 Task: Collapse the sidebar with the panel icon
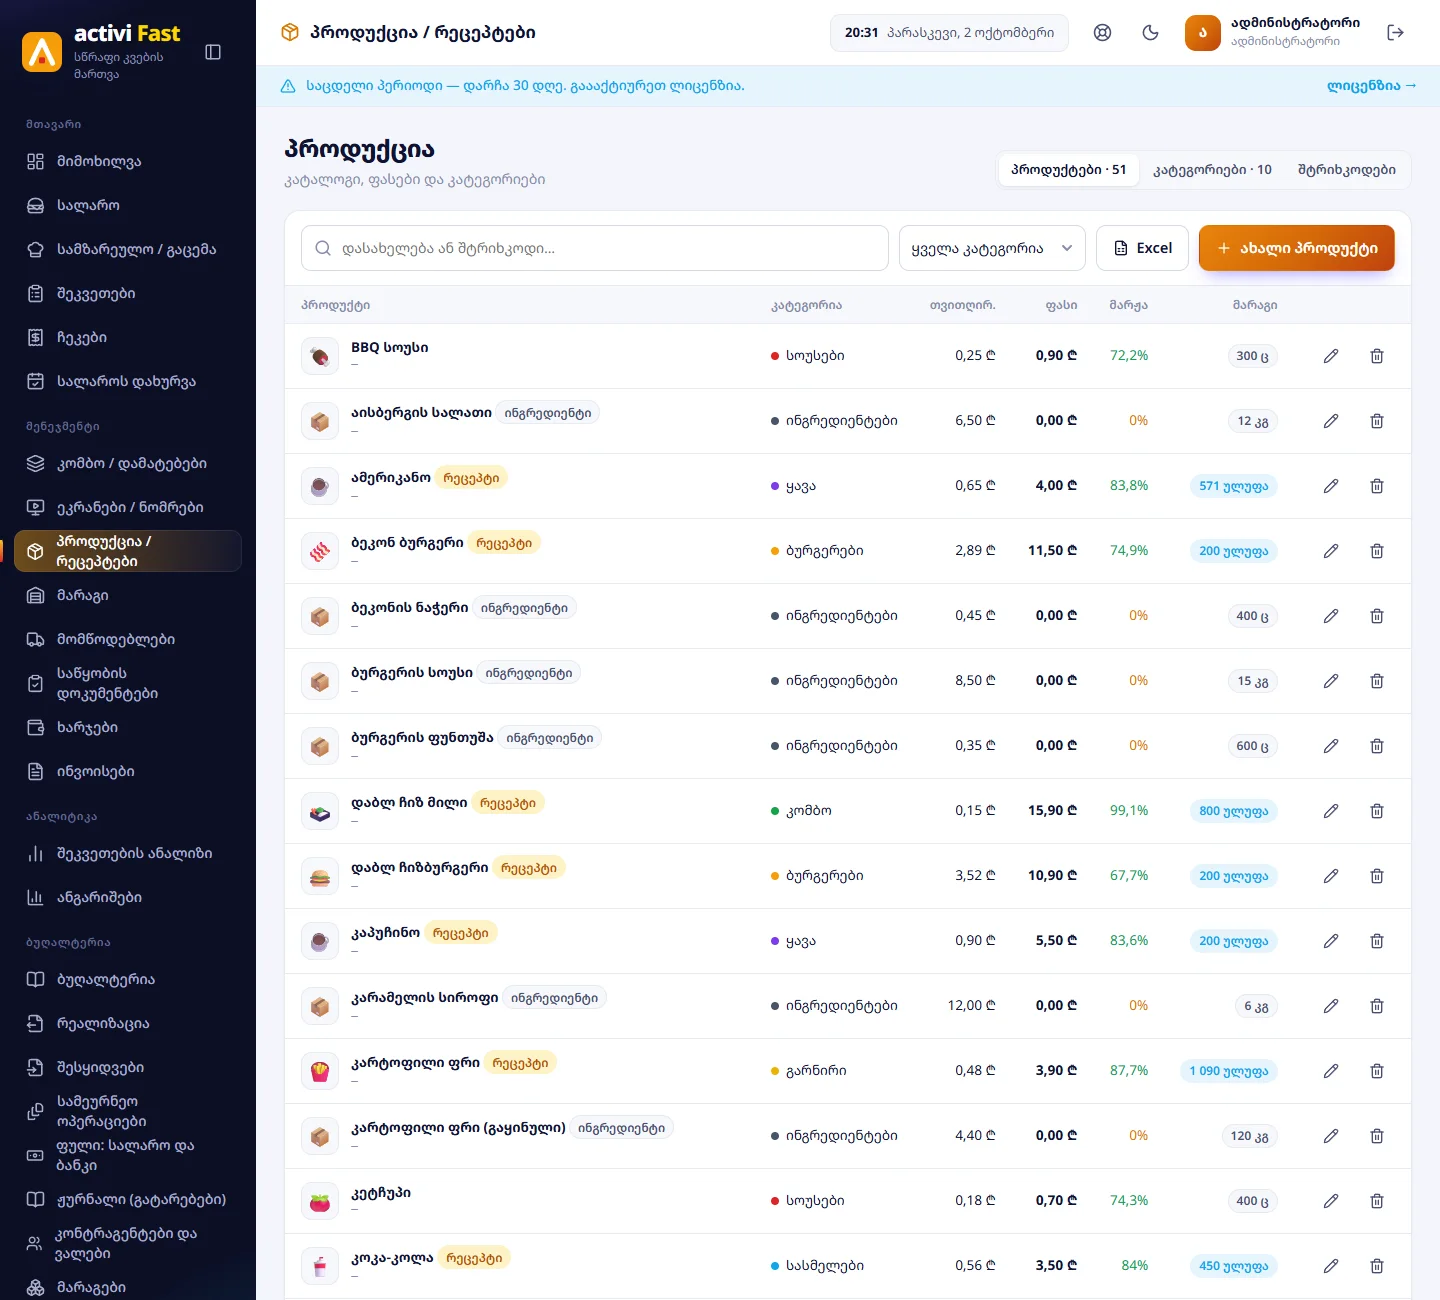(x=213, y=52)
